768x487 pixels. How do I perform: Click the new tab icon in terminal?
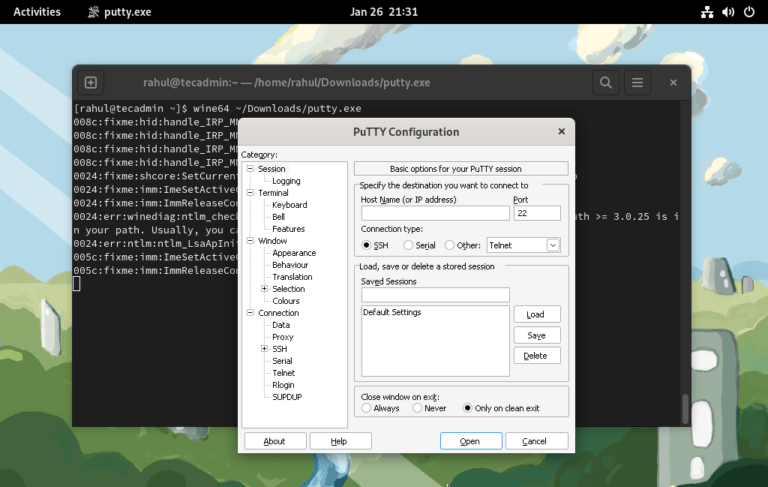(x=91, y=82)
